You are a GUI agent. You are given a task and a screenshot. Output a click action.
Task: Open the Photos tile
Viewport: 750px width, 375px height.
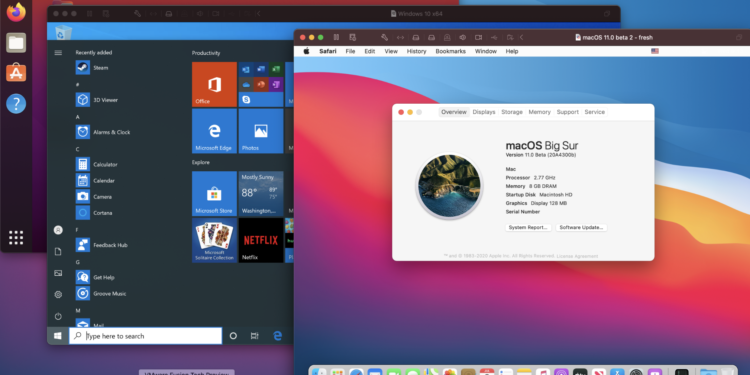click(261, 131)
